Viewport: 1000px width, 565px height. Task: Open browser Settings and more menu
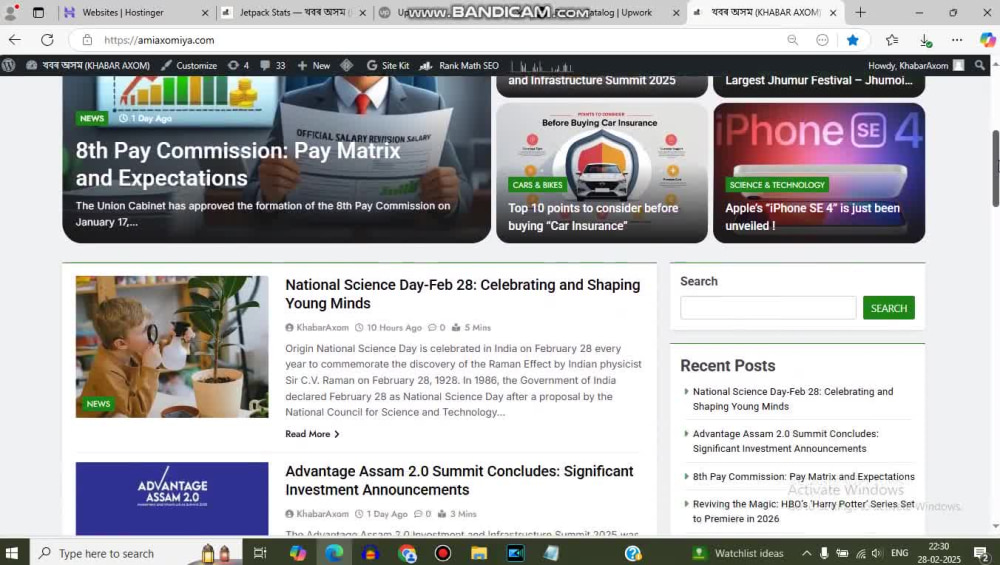[957, 40]
